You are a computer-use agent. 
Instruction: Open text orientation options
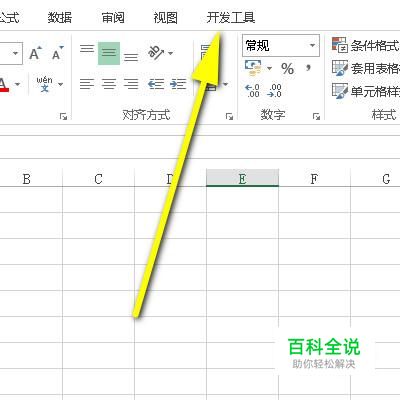[156, 53]
